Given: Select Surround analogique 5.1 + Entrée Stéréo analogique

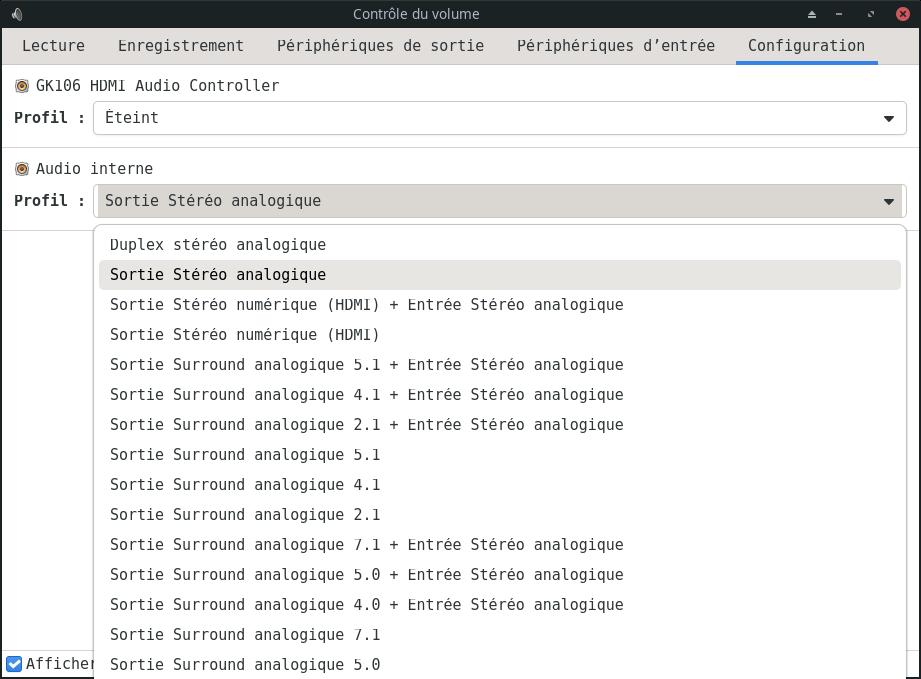Looking at the screenshot, I should point(500,365).
